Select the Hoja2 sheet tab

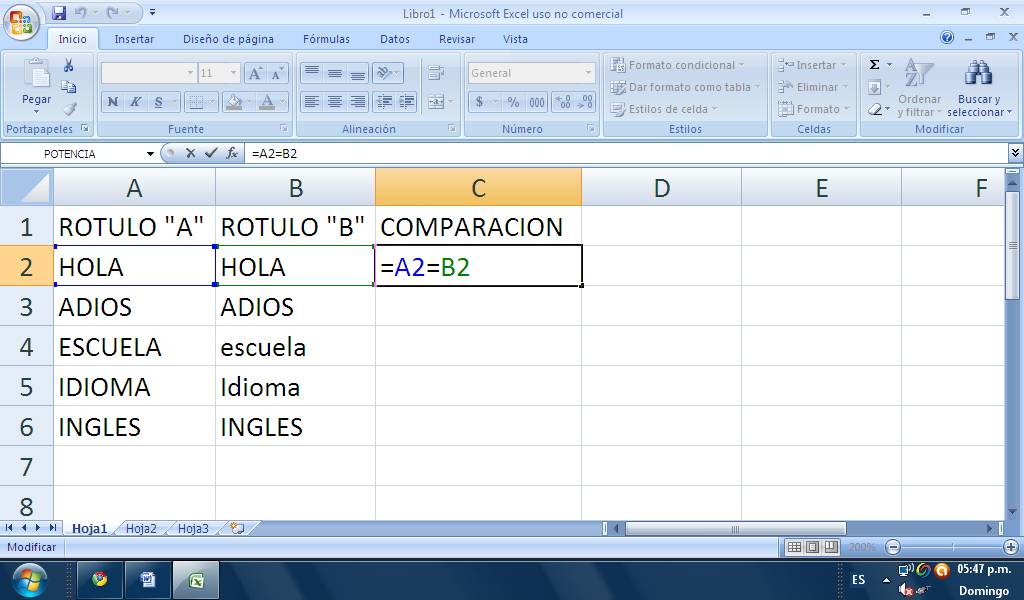click(x=141, y=528)
